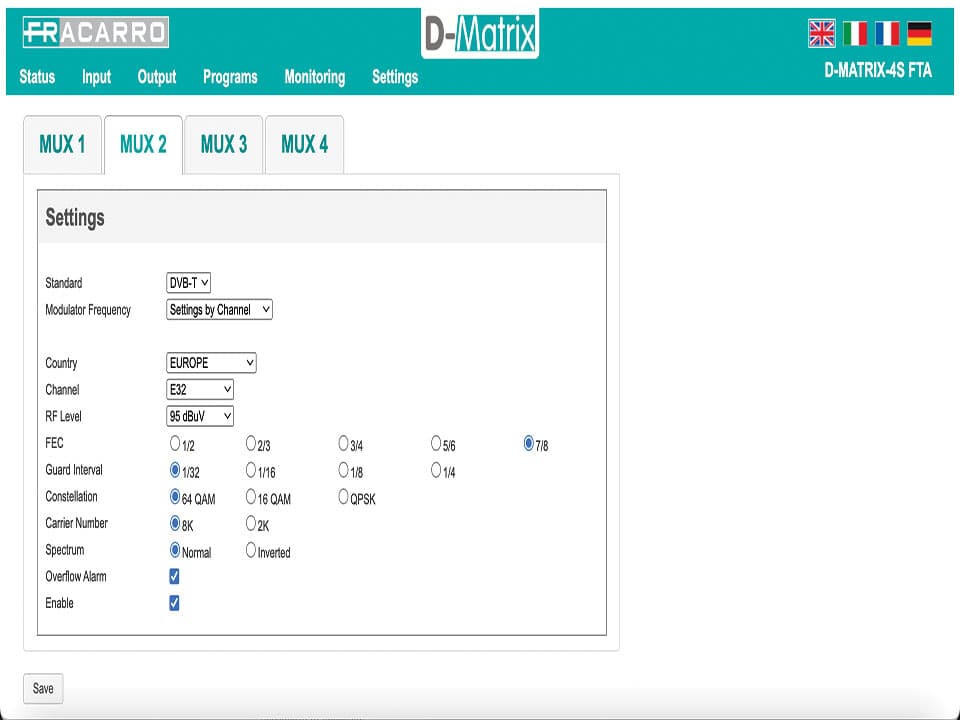Image resolution: width=960 pixels, height=720 pixels.
Task: Click the Guard Interval label
Action: point(74,470)
